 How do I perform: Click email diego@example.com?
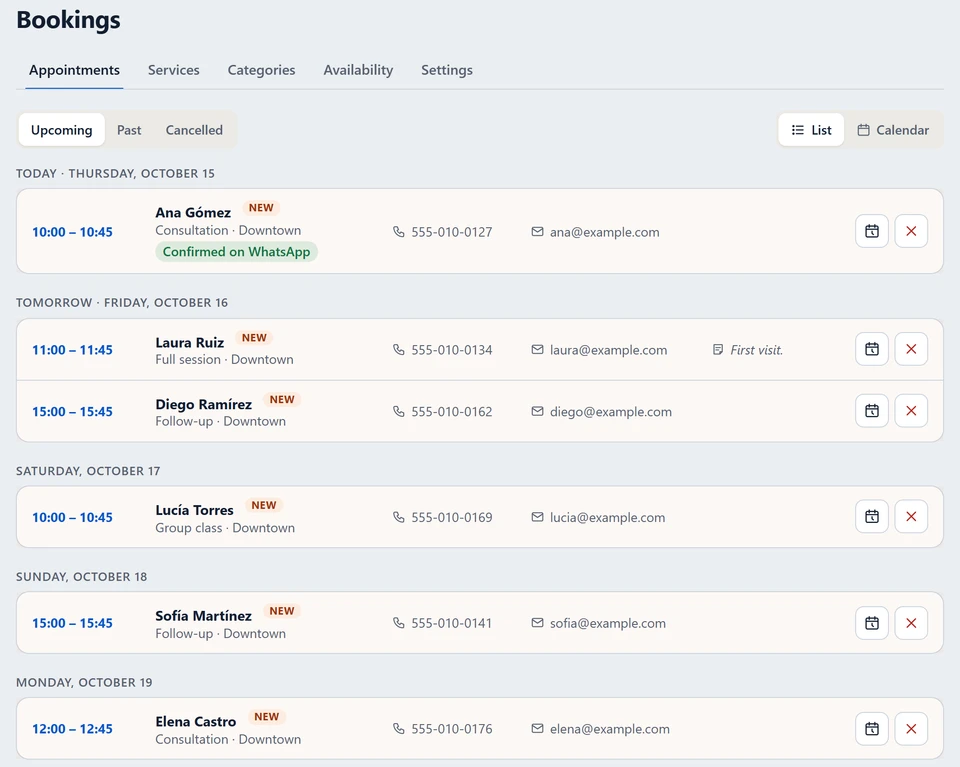coord(611,412)
